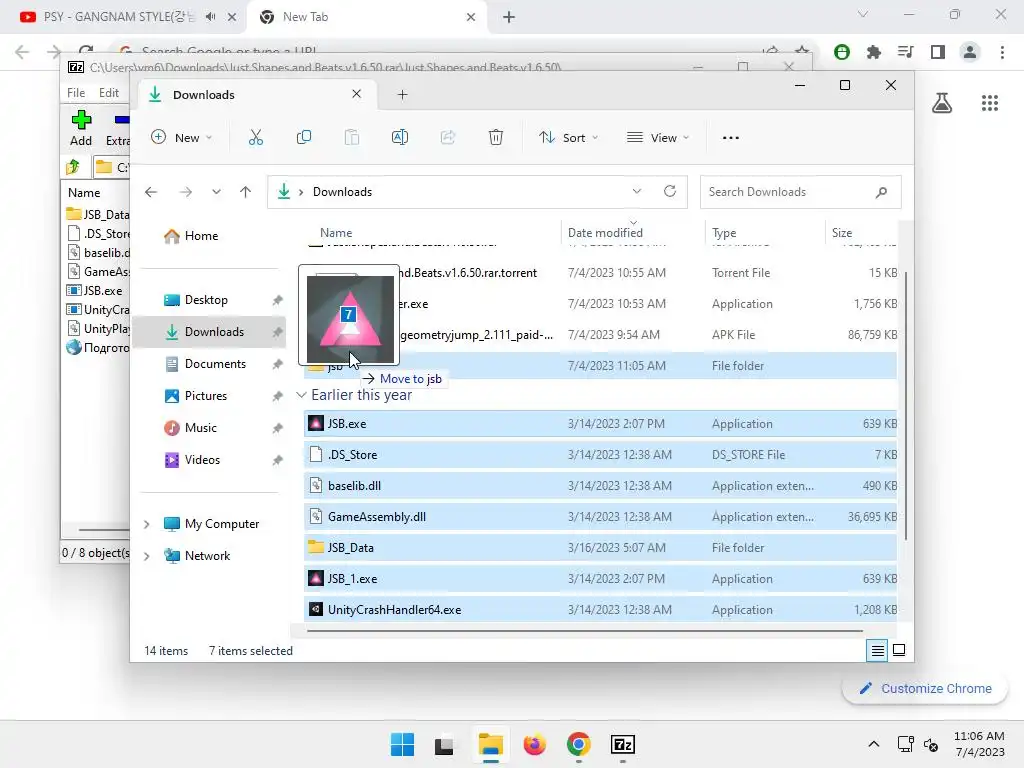1024x768 pixels.
Task: Click the Cut scissors icon in Explorer toolbar
Action: [255, 137]
